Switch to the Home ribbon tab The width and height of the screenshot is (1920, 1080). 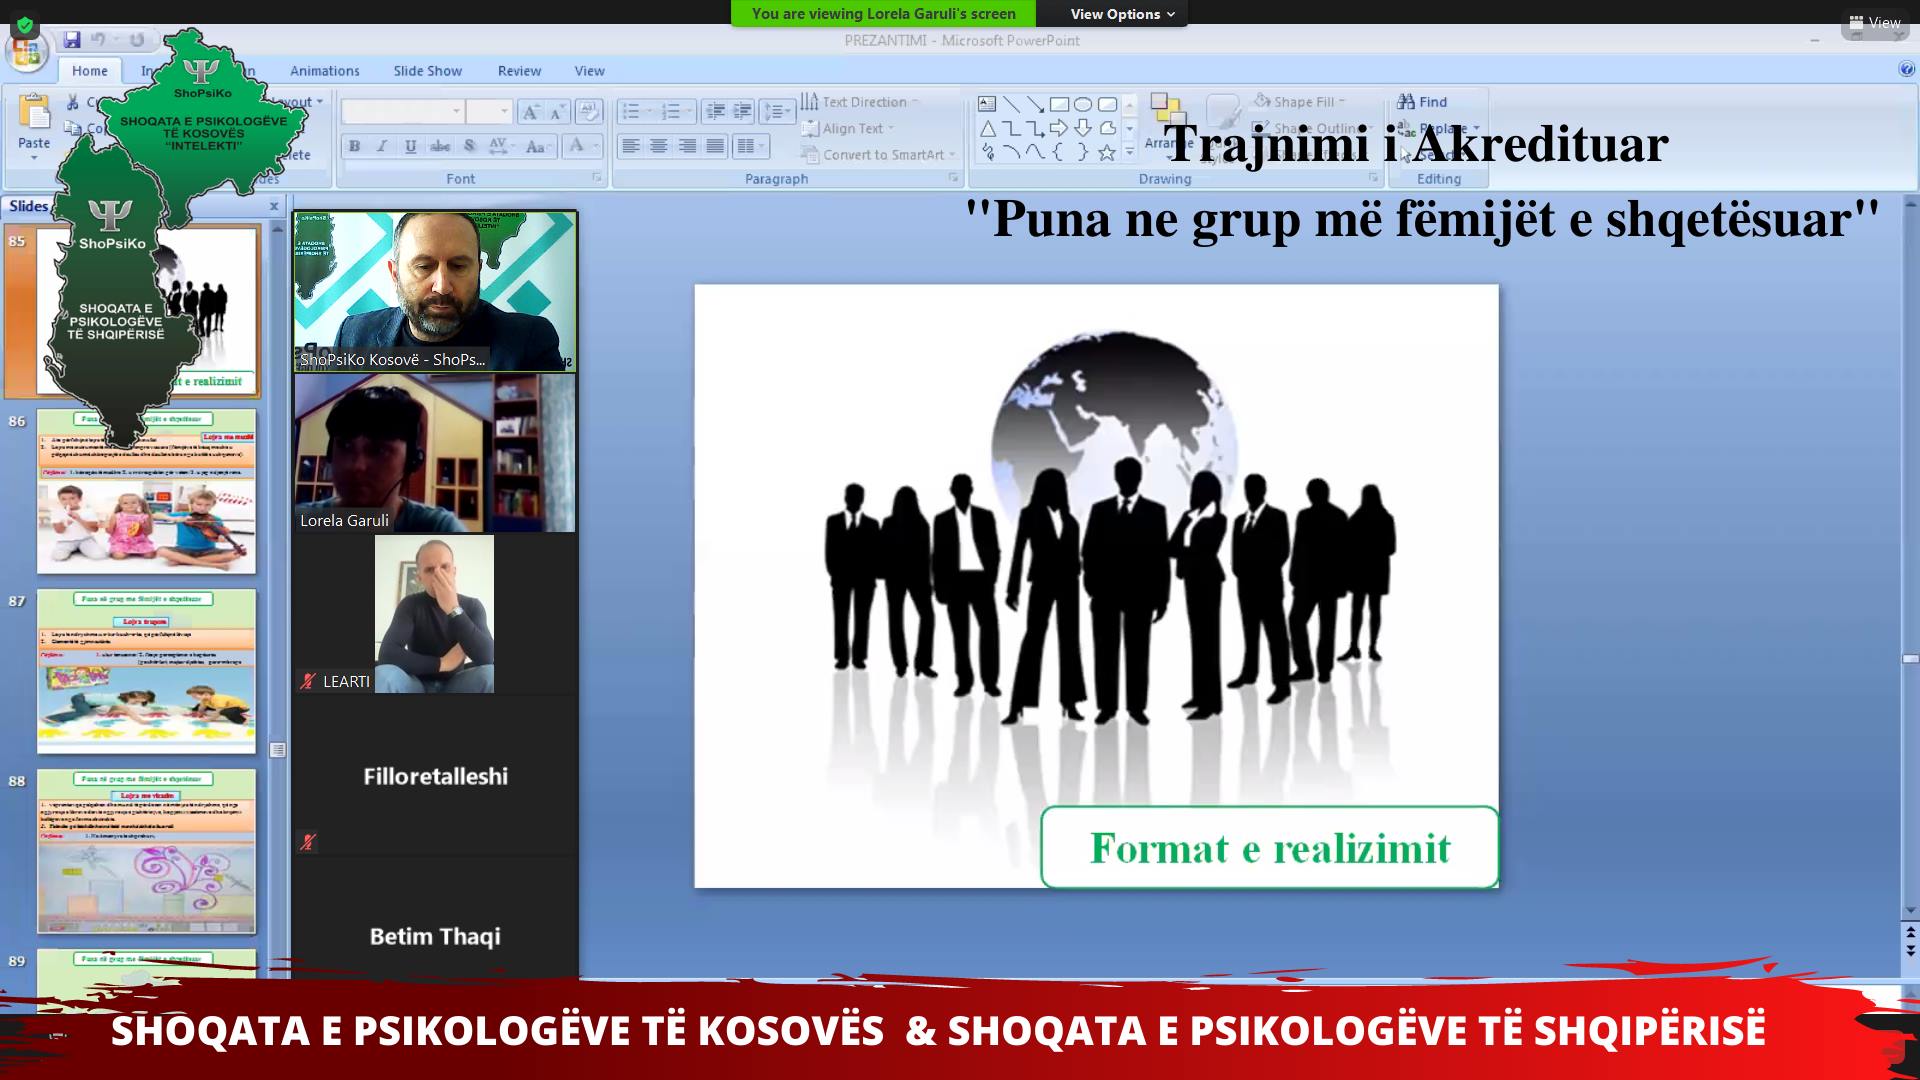click(x=89, y=71)
